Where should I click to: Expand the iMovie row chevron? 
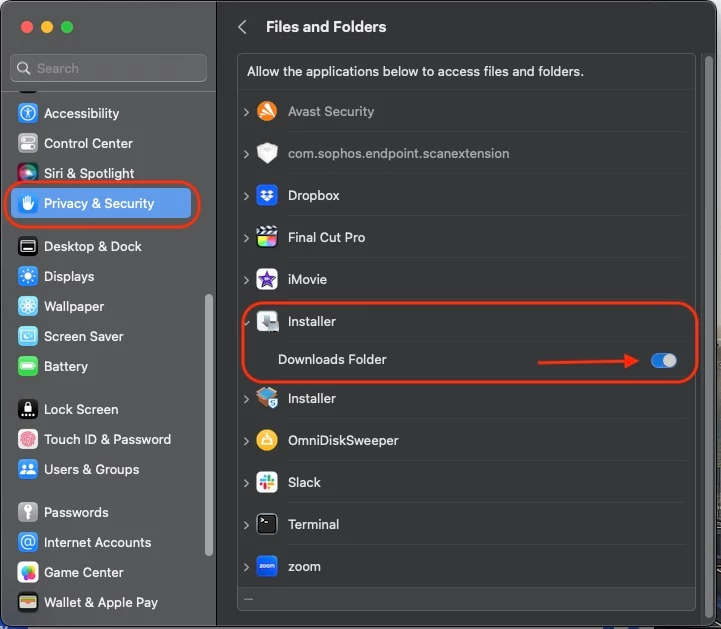tap(246, 280)
